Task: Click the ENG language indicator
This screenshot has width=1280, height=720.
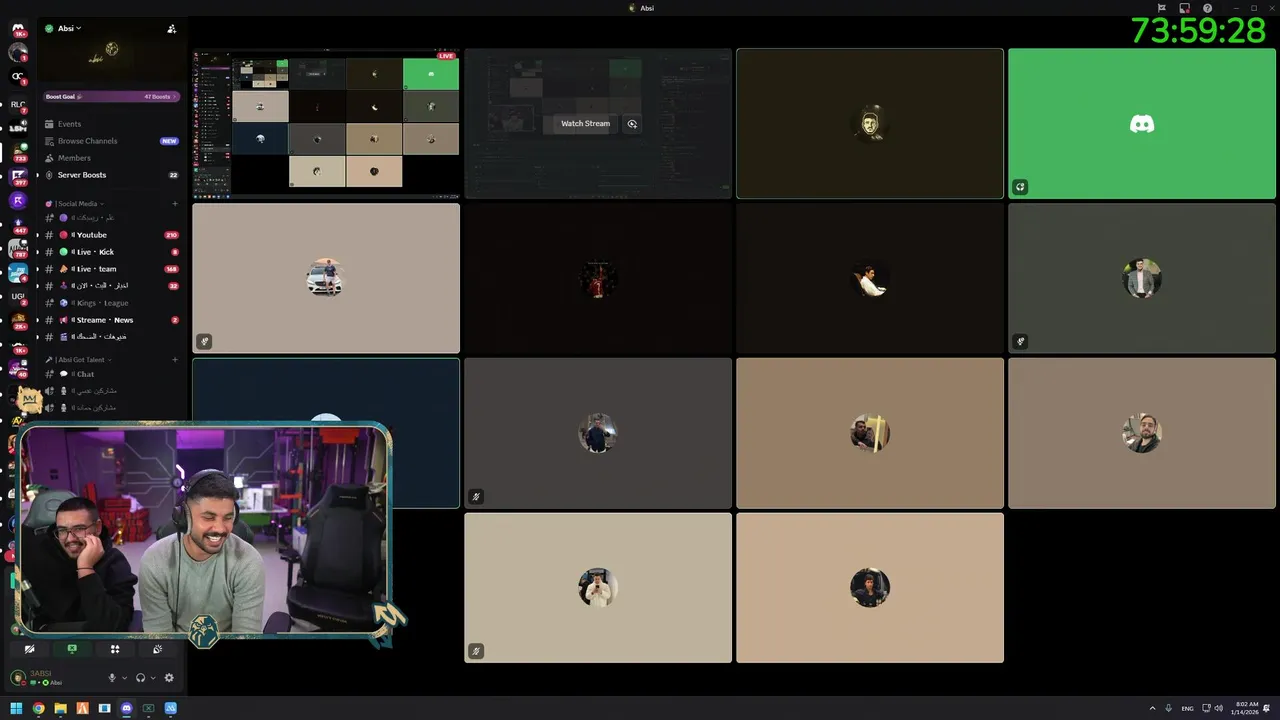Action: point(1187,708)
